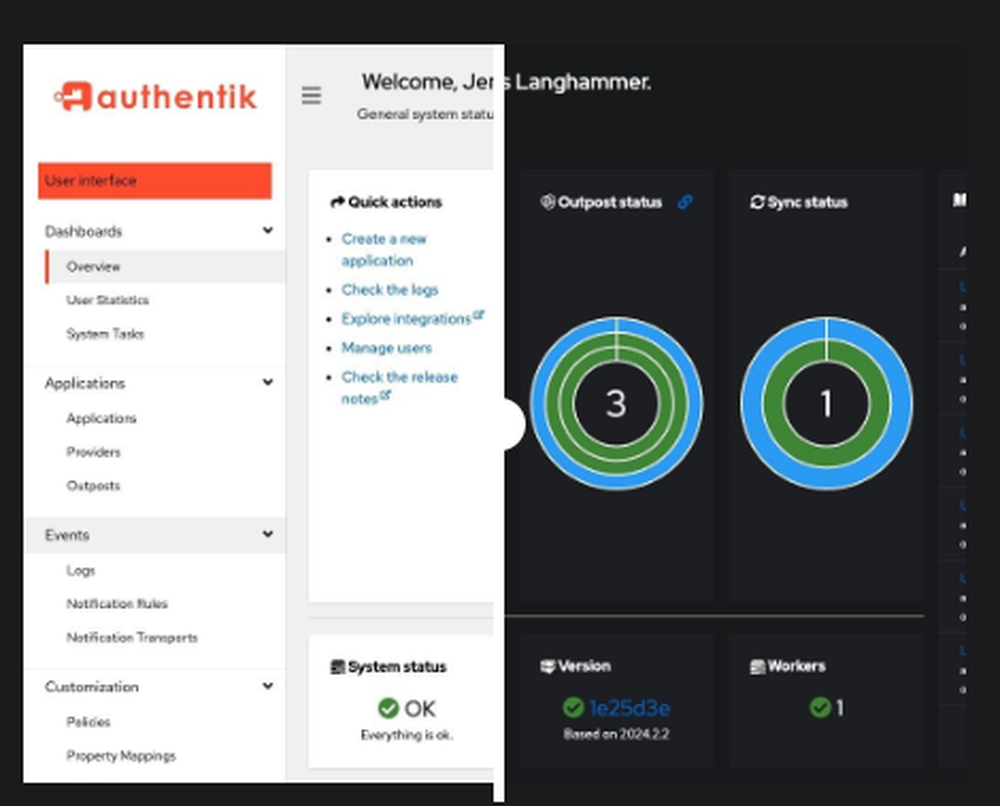Open System Tasks page
Screen dimensions: 1000x806
105,334
